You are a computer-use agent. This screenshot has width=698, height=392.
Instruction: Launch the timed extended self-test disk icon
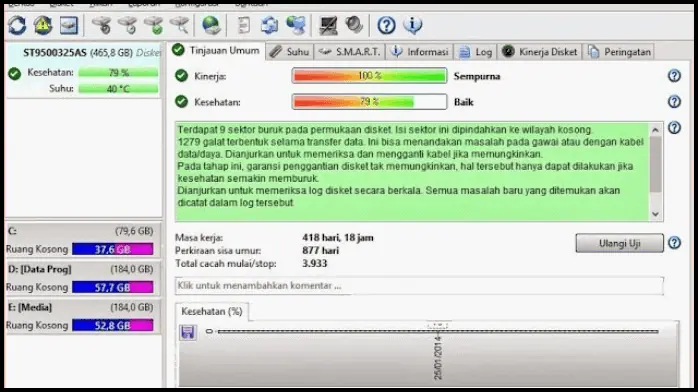point(128,25)
